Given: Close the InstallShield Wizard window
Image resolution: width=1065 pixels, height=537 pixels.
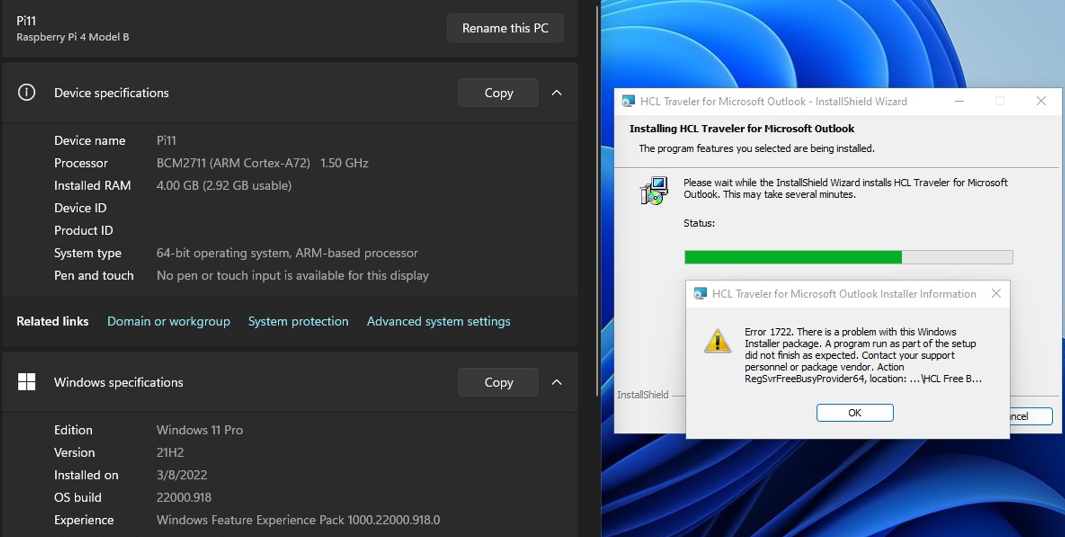Looking at the screenshot, I should click(1041, 101).
